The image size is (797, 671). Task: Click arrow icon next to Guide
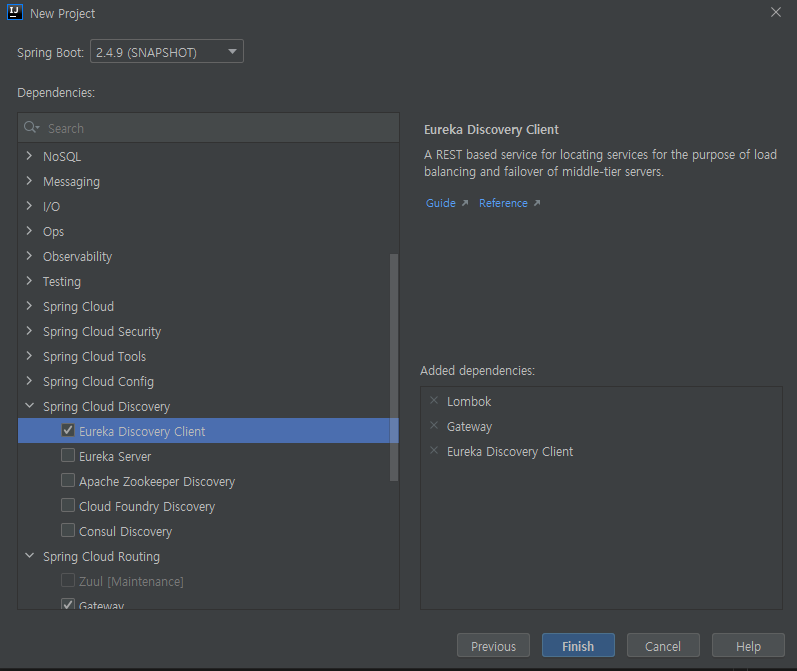pyautogui.click(x=465, y=203)
